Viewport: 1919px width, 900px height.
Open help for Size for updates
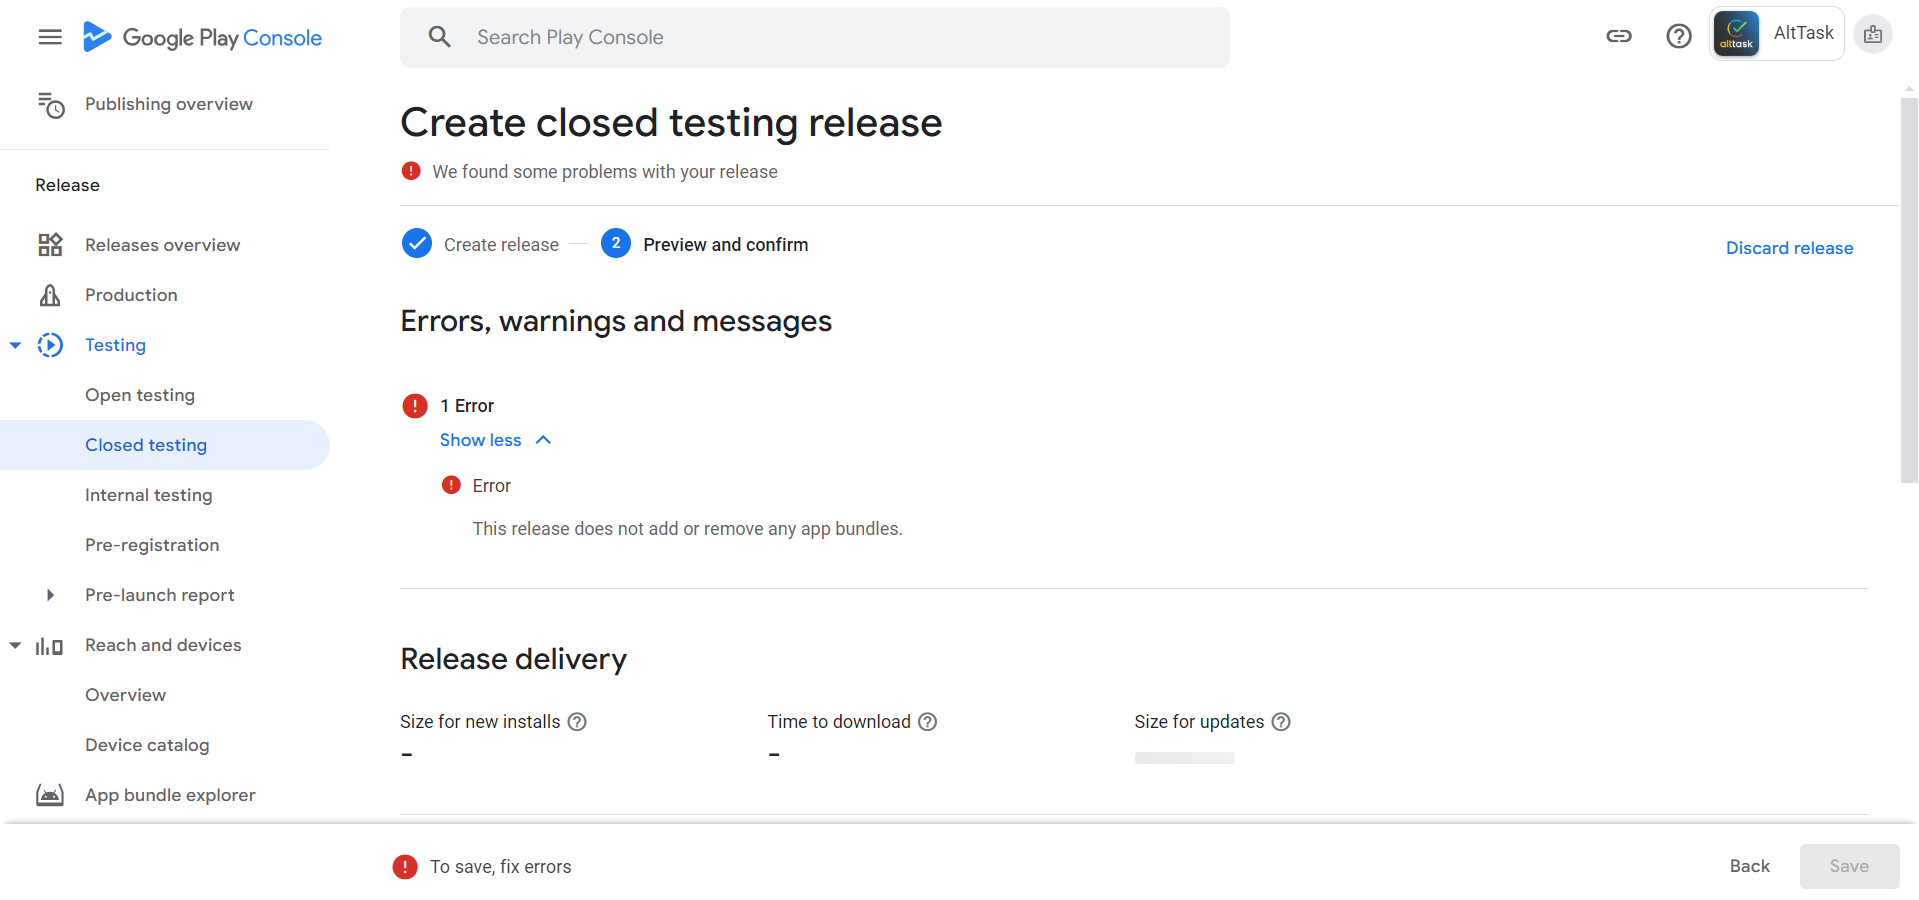[1281, 722]
